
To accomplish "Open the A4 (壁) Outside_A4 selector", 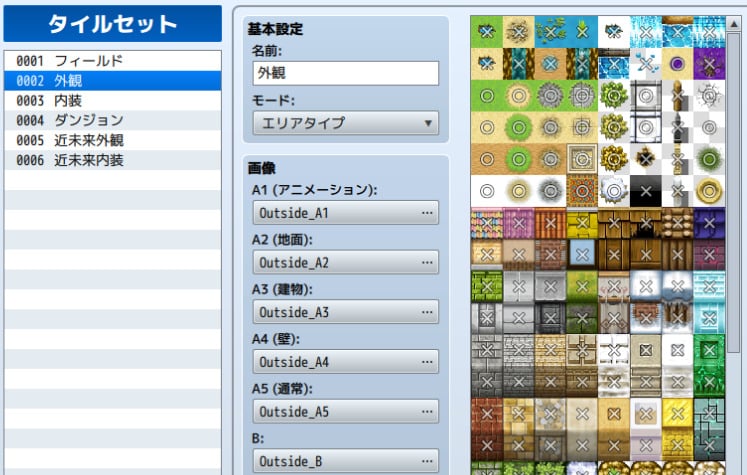I will 346,361.
